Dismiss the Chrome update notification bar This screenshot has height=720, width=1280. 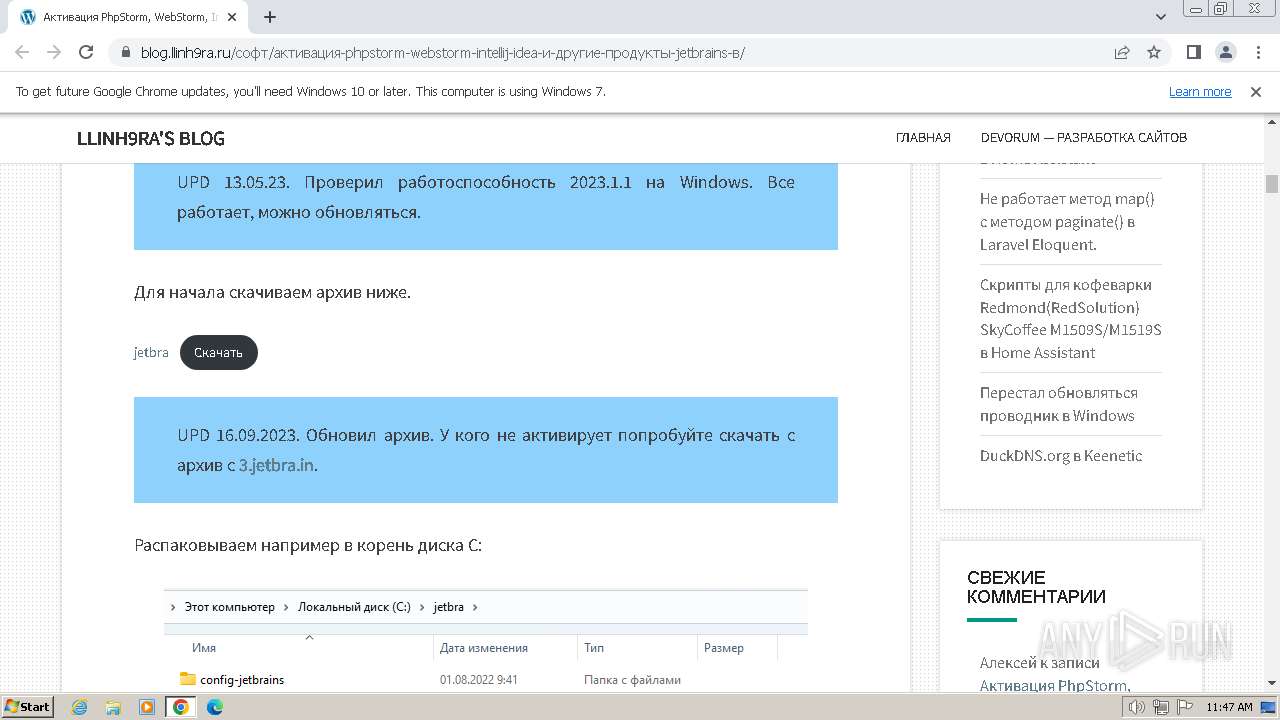[x=1256, y=92]
